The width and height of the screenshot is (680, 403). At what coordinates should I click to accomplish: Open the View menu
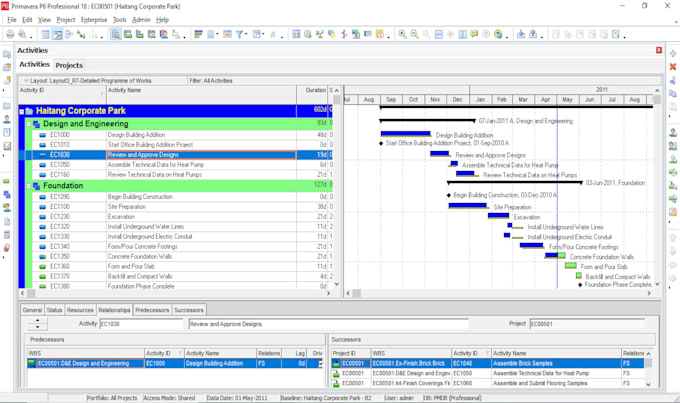(x=44, y=20)
